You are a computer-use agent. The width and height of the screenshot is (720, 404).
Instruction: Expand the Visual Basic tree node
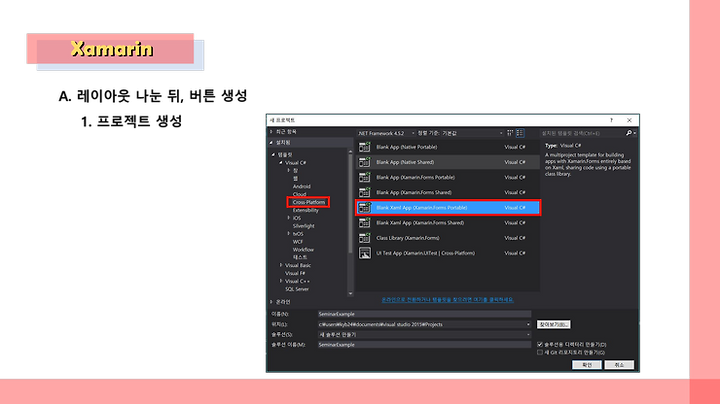point(281,265)
